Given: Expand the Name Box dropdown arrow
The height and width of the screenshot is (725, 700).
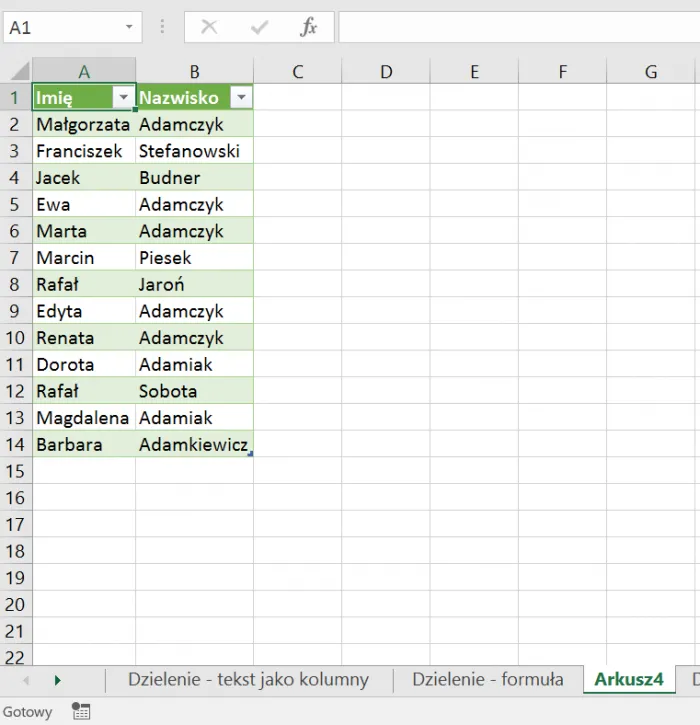Looking at the screenshot, I should pyautogui.click(x=129, y=28).
